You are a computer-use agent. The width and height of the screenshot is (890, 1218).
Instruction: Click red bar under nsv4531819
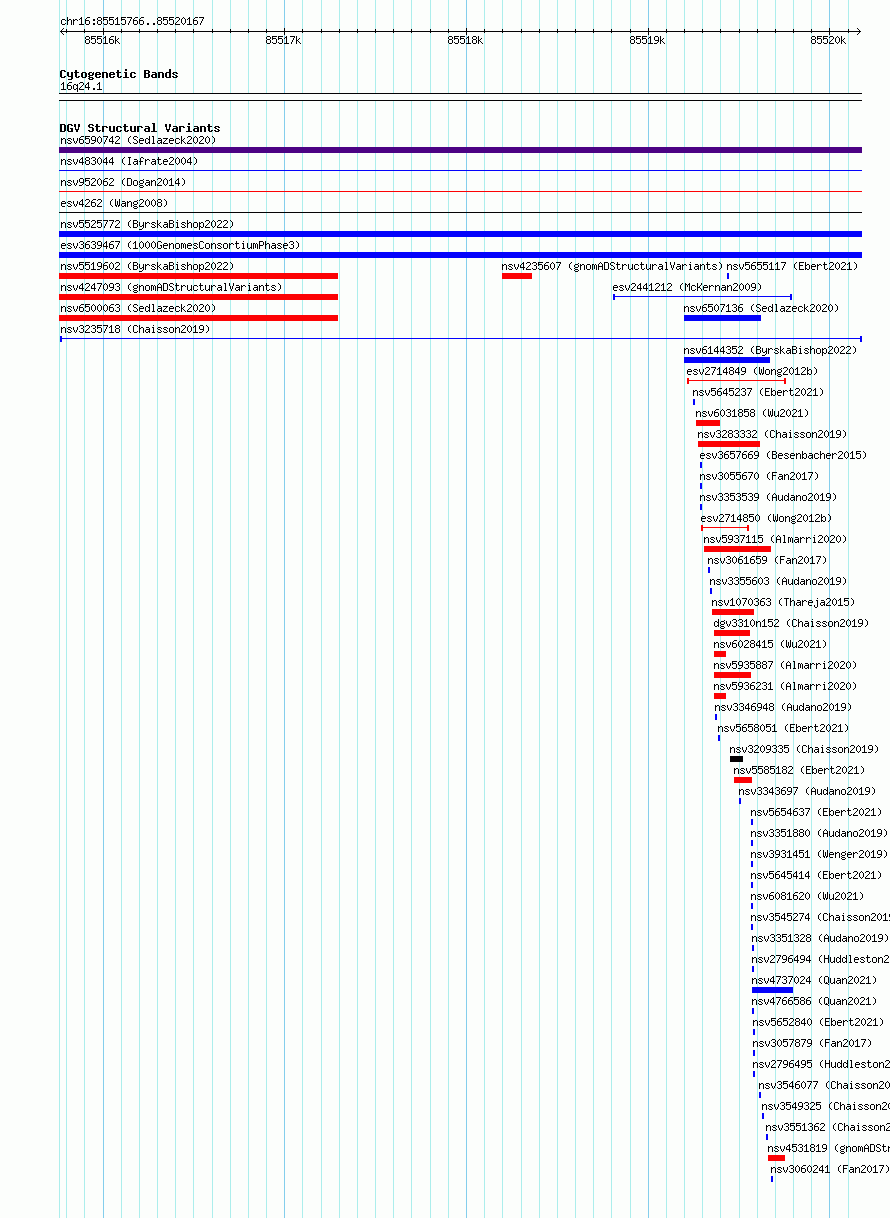(776, 1158)
